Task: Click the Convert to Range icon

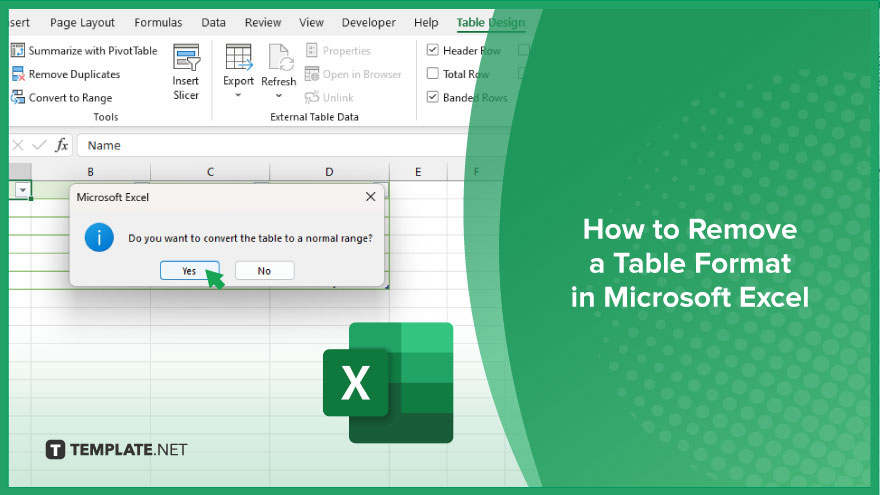Action: click(x=18, y=98)
